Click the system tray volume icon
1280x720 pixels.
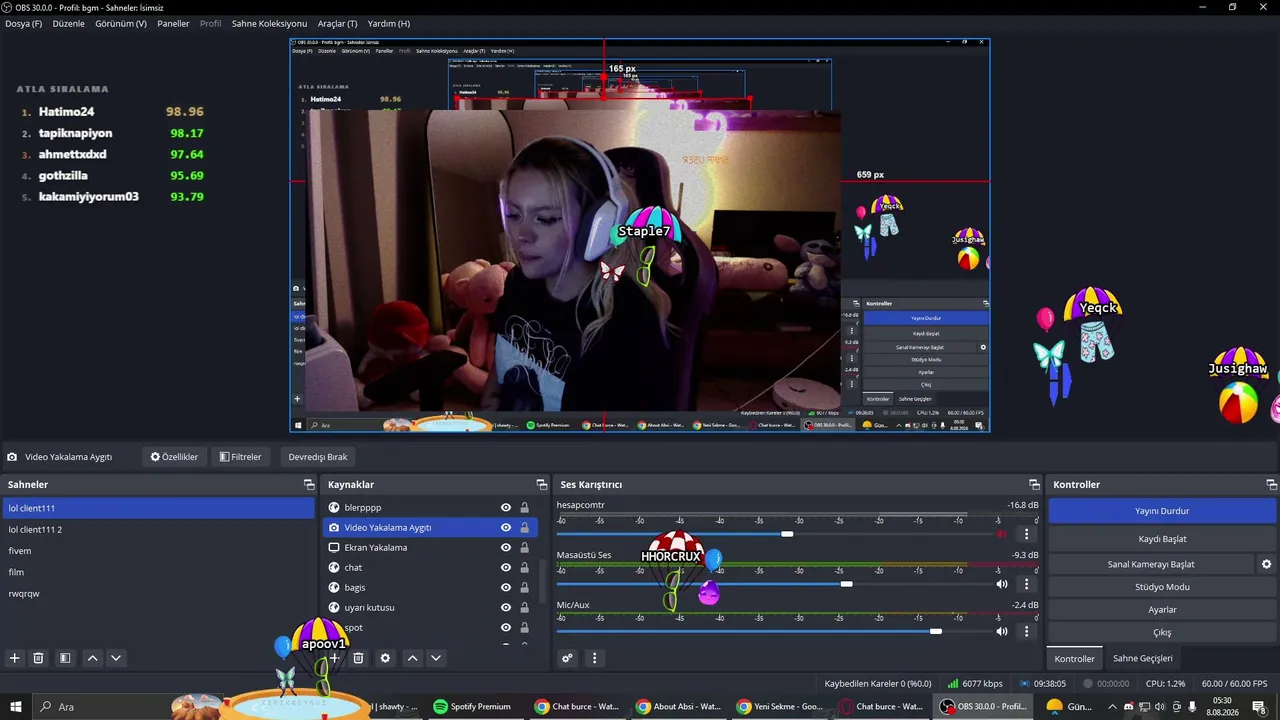point(1160,707)
